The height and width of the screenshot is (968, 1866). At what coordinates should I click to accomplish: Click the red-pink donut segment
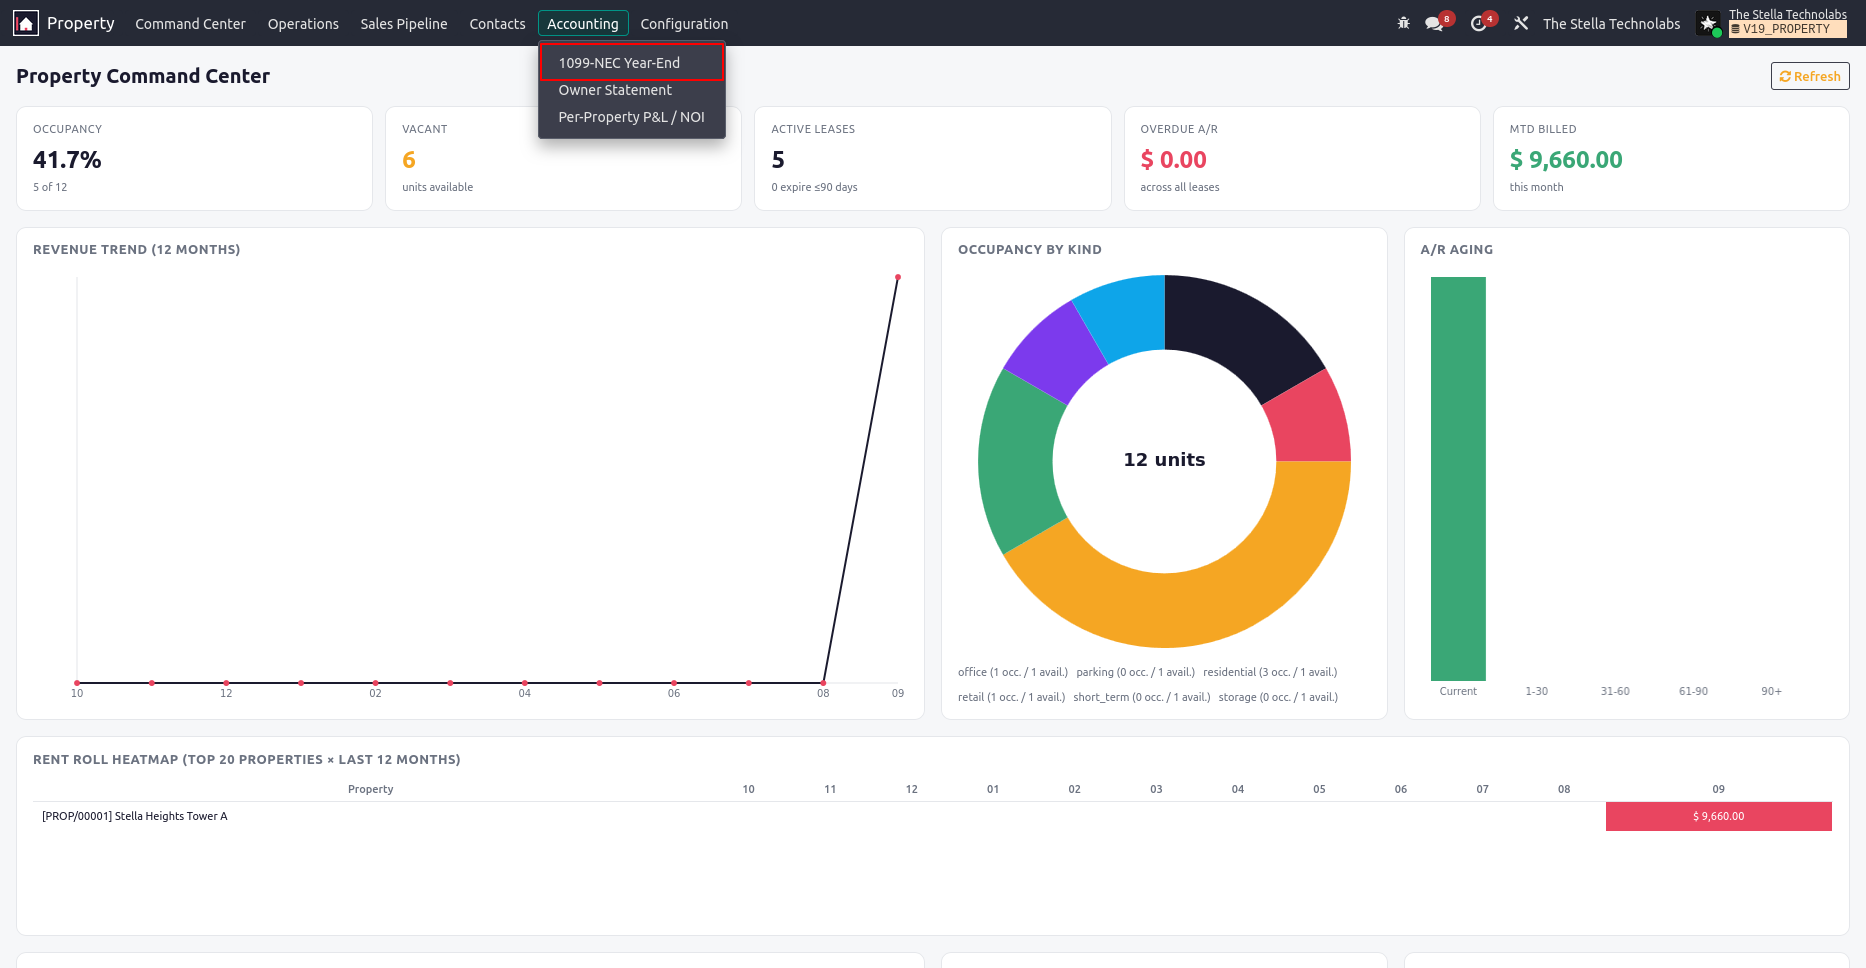click(x=1312, y=420)
